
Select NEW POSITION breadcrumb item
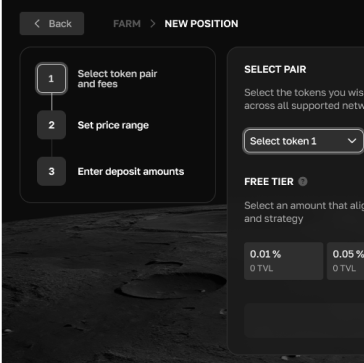[201, 24]
